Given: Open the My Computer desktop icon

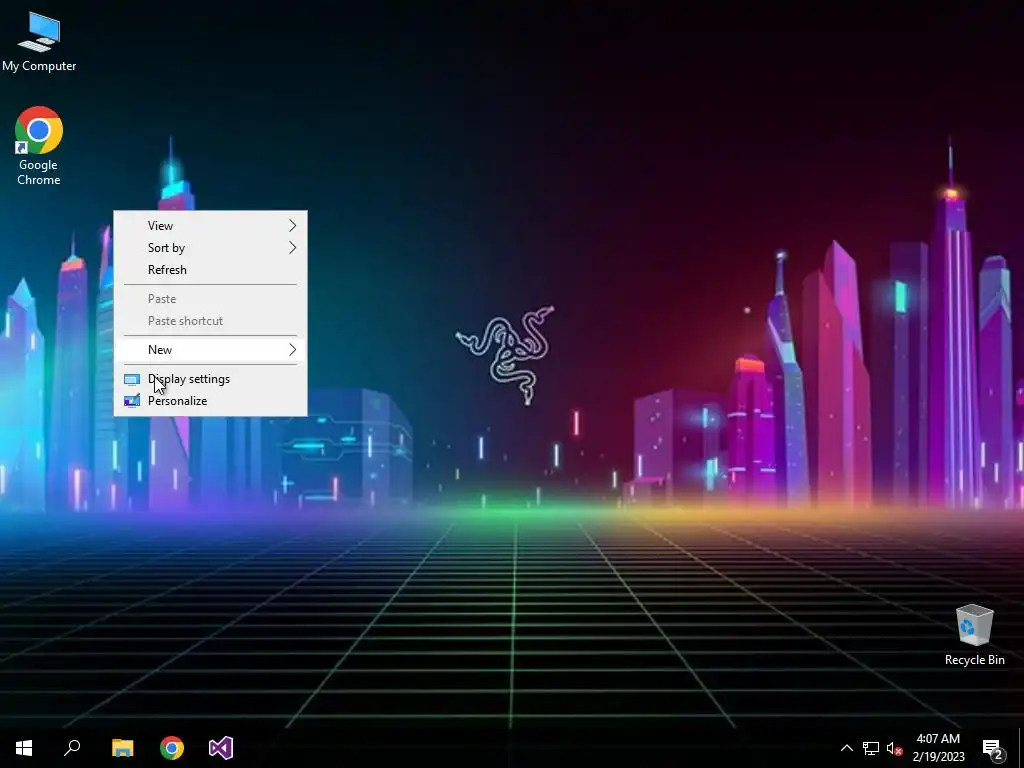Looking at the screenshot, I should click(x=39, y=42).
